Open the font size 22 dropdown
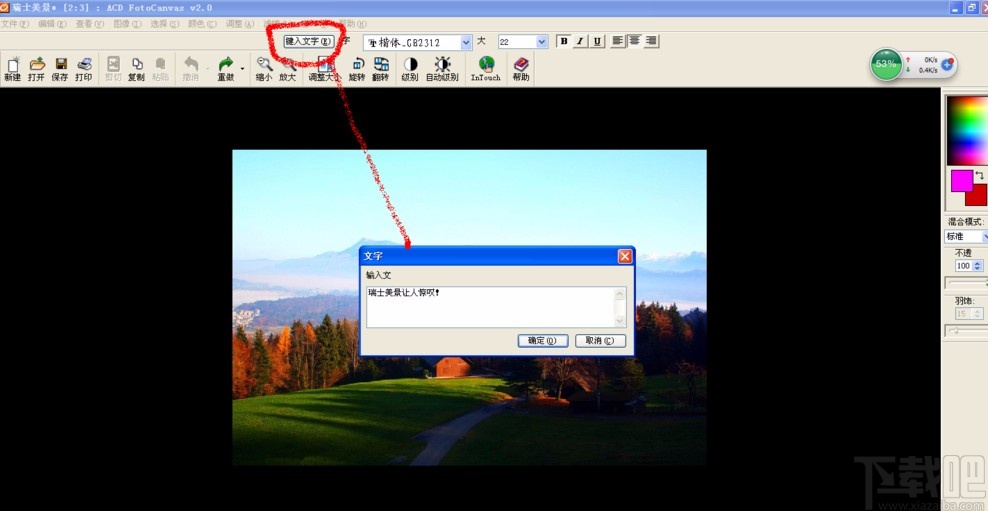 [542, 42]
